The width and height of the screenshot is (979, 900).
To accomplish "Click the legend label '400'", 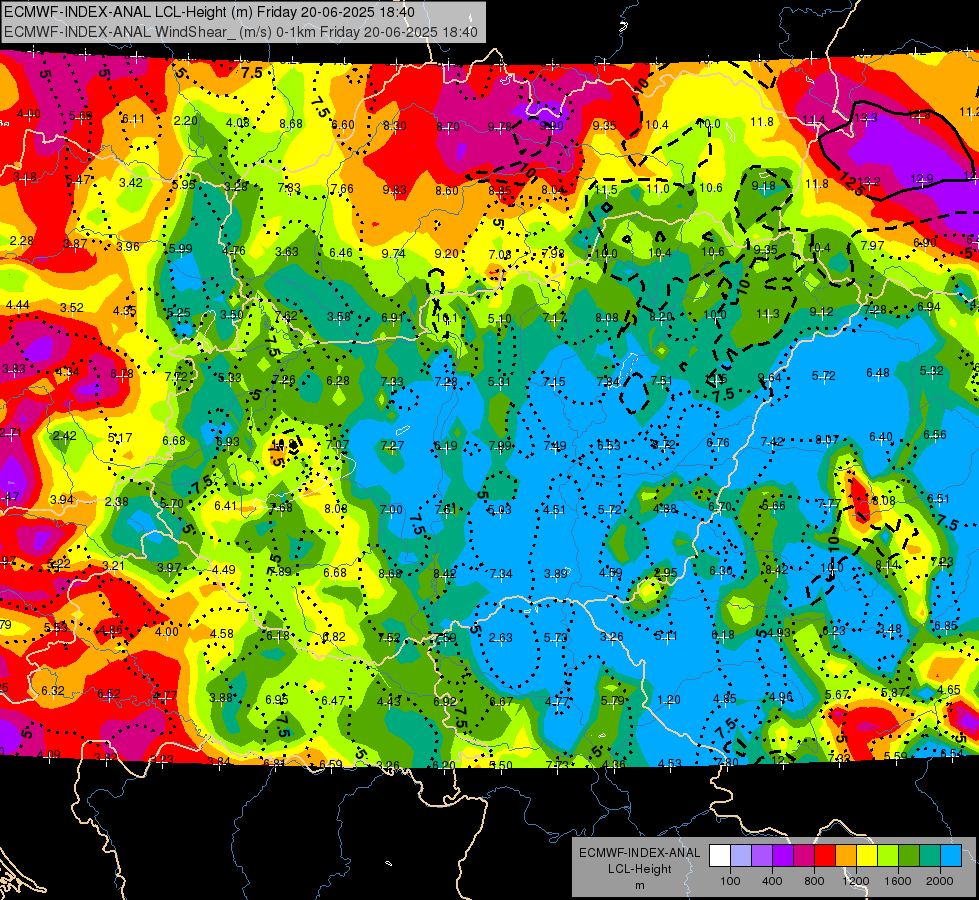I will coord(772,881).
